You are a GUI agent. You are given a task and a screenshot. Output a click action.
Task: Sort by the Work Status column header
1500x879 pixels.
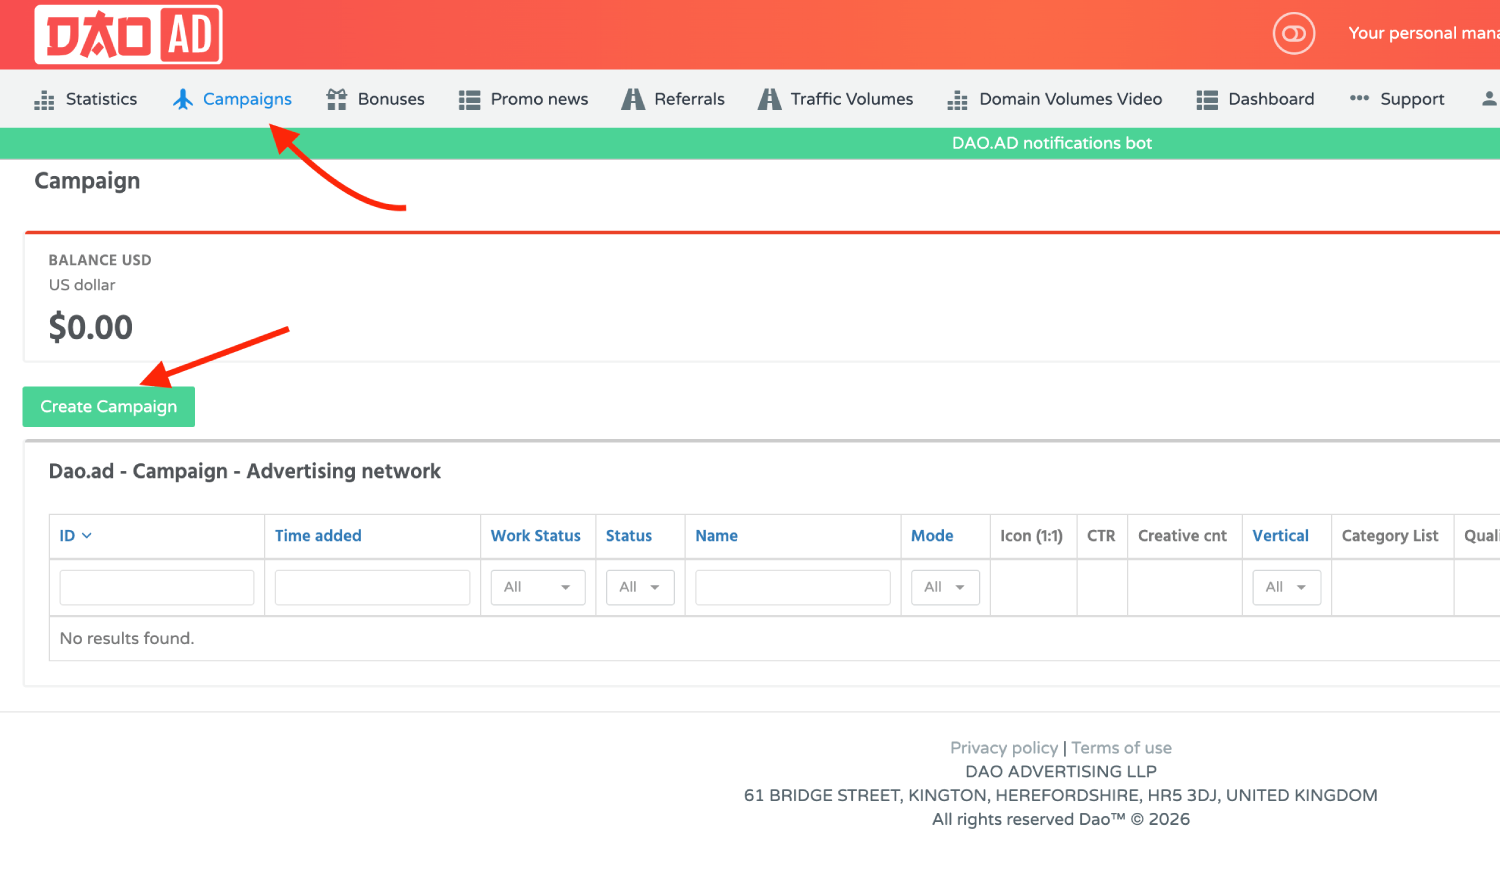[535, 536]
